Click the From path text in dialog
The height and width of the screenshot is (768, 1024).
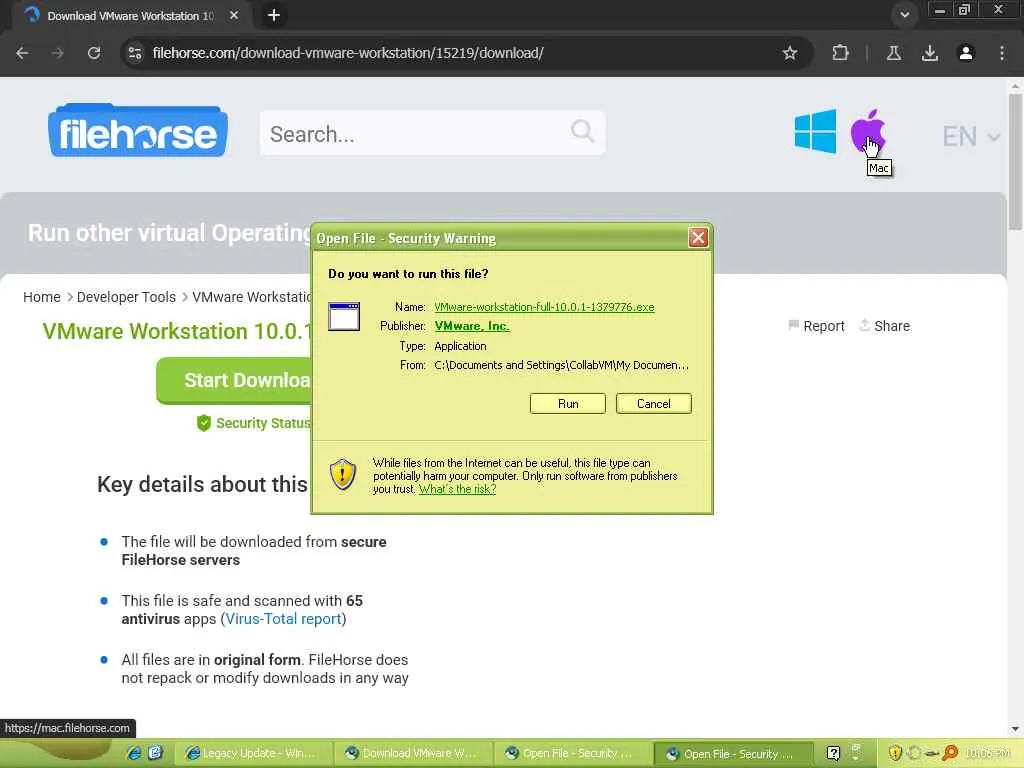pos(561,365)
